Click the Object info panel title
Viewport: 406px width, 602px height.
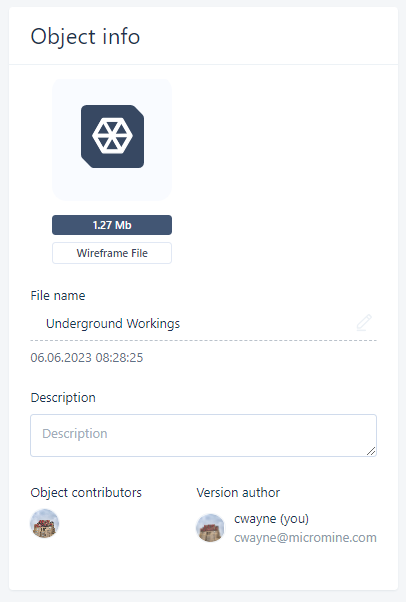click(85, 37)
